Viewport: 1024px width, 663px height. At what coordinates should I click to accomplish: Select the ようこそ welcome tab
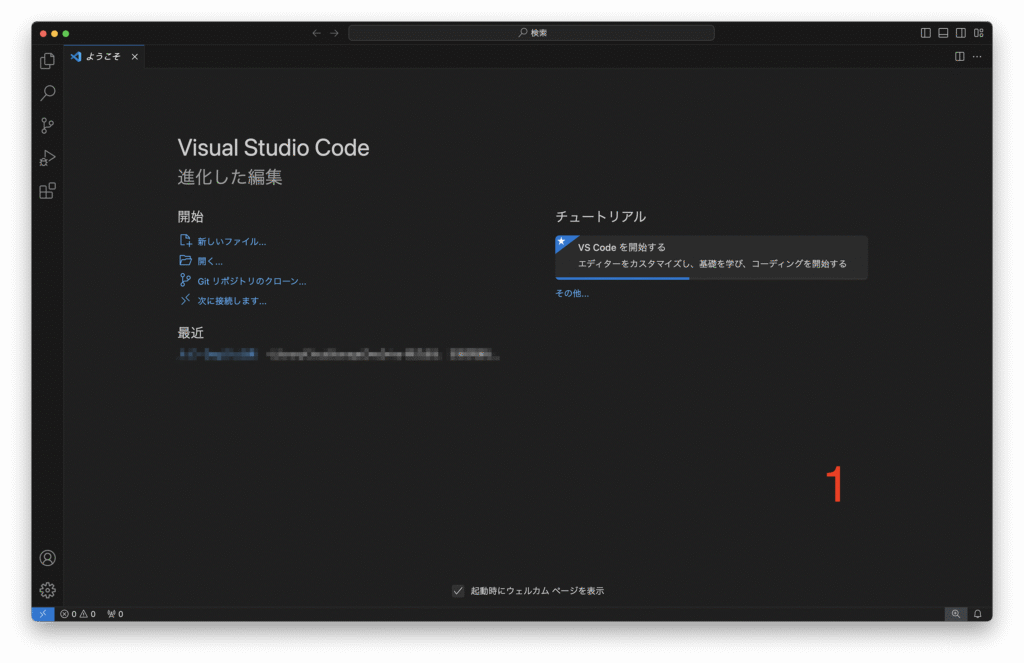(103, 57)
